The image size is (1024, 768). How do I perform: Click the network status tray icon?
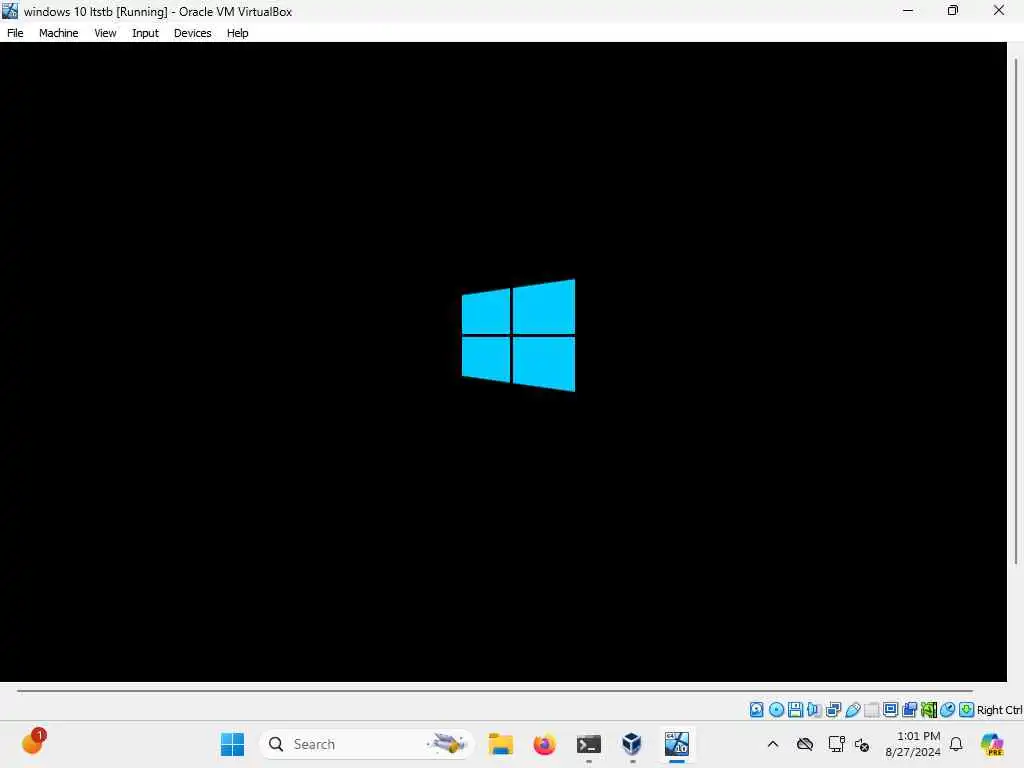tap(836, 744)
